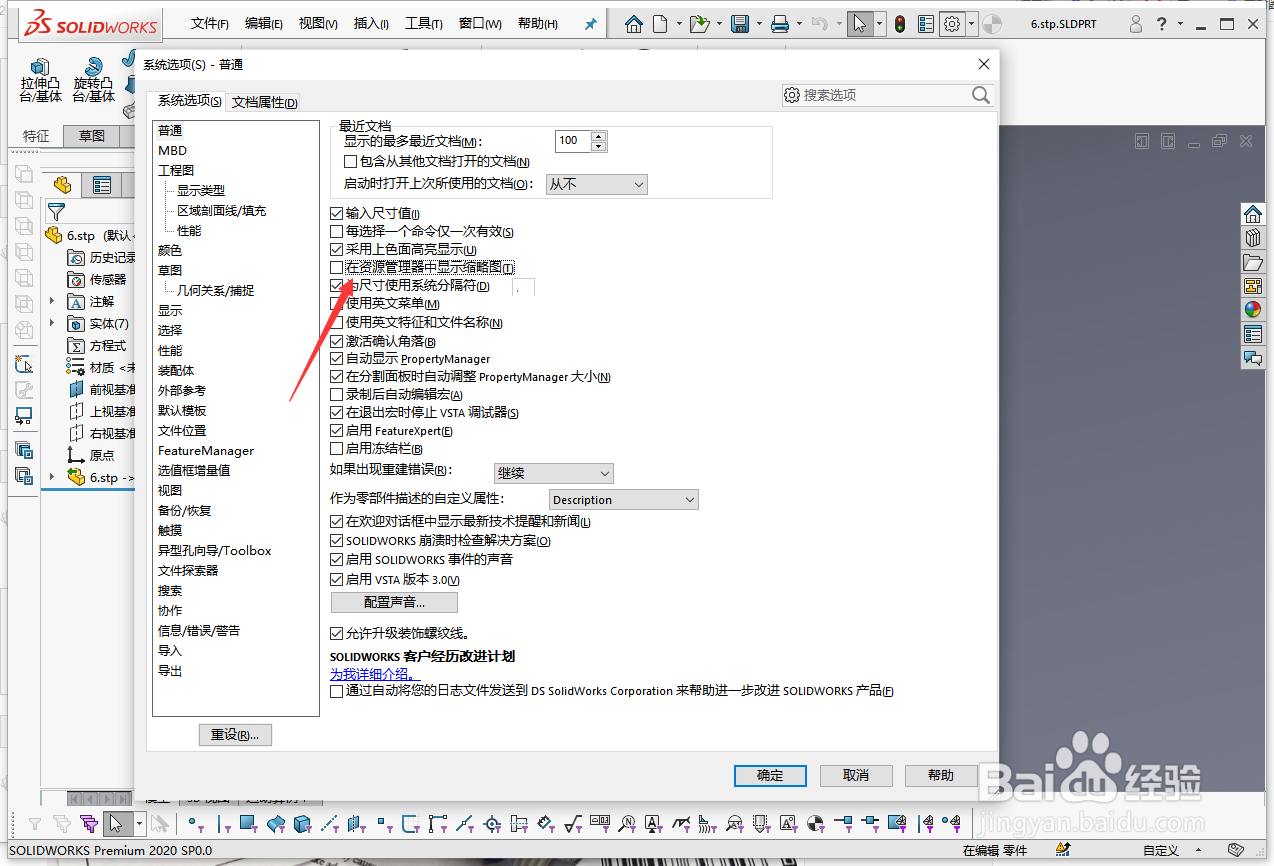Open the 启动时打开上次所使用的文档 dropdown (从不)
The image size is (1274, 866).
click(597, 184)
